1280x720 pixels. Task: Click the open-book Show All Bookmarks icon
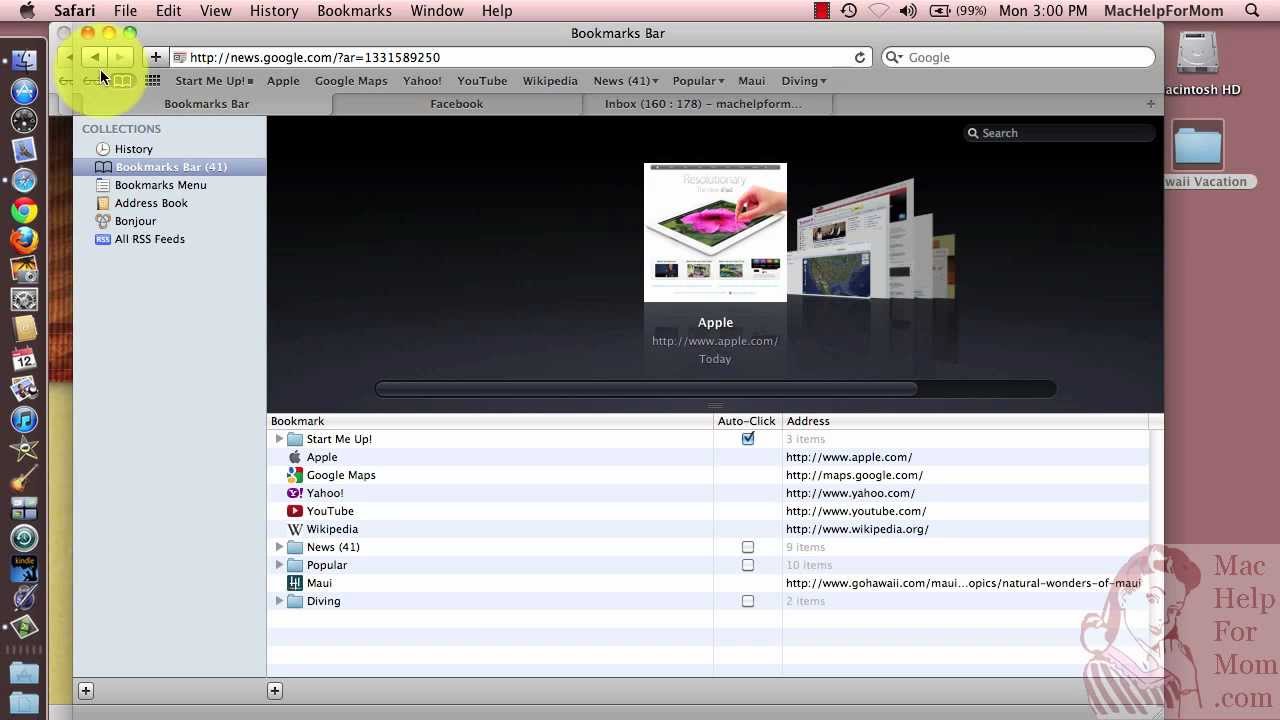[x=122, y=81]
